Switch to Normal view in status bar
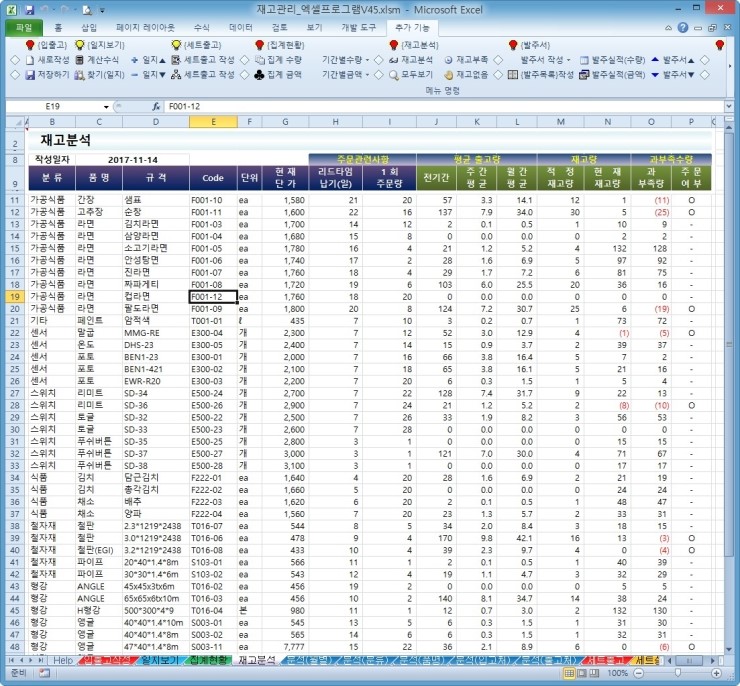 (x=570, y=673)
